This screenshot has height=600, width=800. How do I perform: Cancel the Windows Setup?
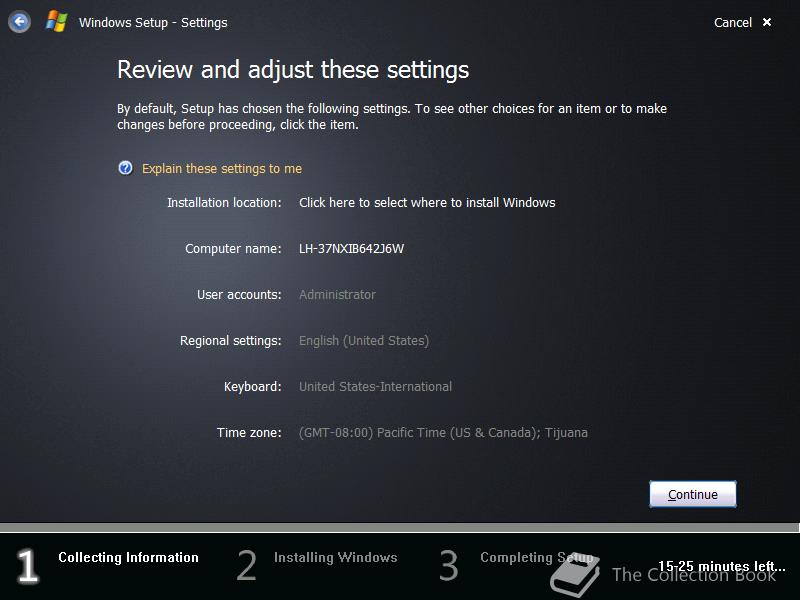pyautogui.click(x=733, y=22)
